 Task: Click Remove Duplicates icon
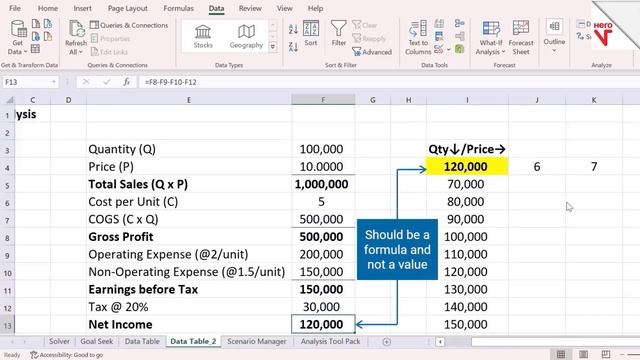439,36
